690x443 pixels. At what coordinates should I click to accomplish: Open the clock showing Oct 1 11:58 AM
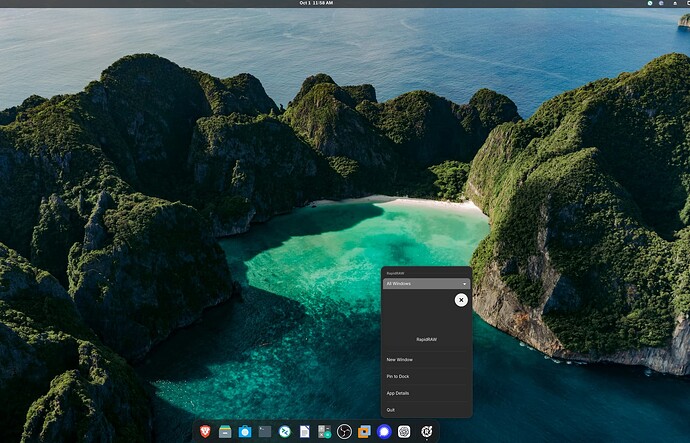pos(316,3)
